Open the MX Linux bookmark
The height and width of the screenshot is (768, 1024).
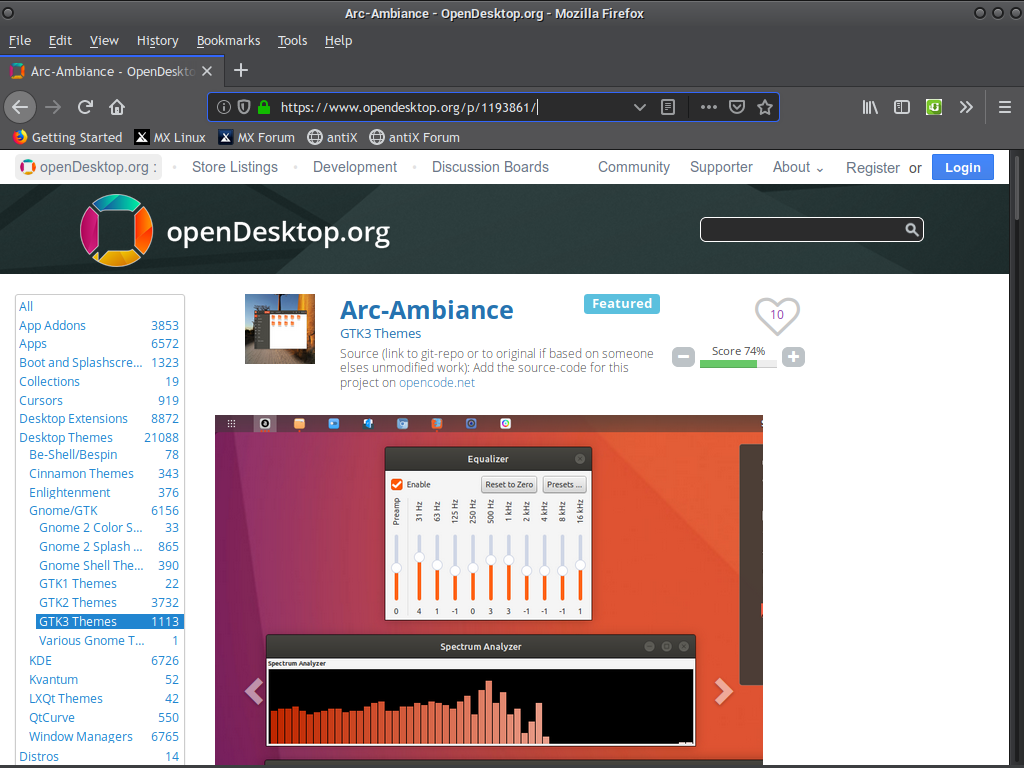point(170,137)
